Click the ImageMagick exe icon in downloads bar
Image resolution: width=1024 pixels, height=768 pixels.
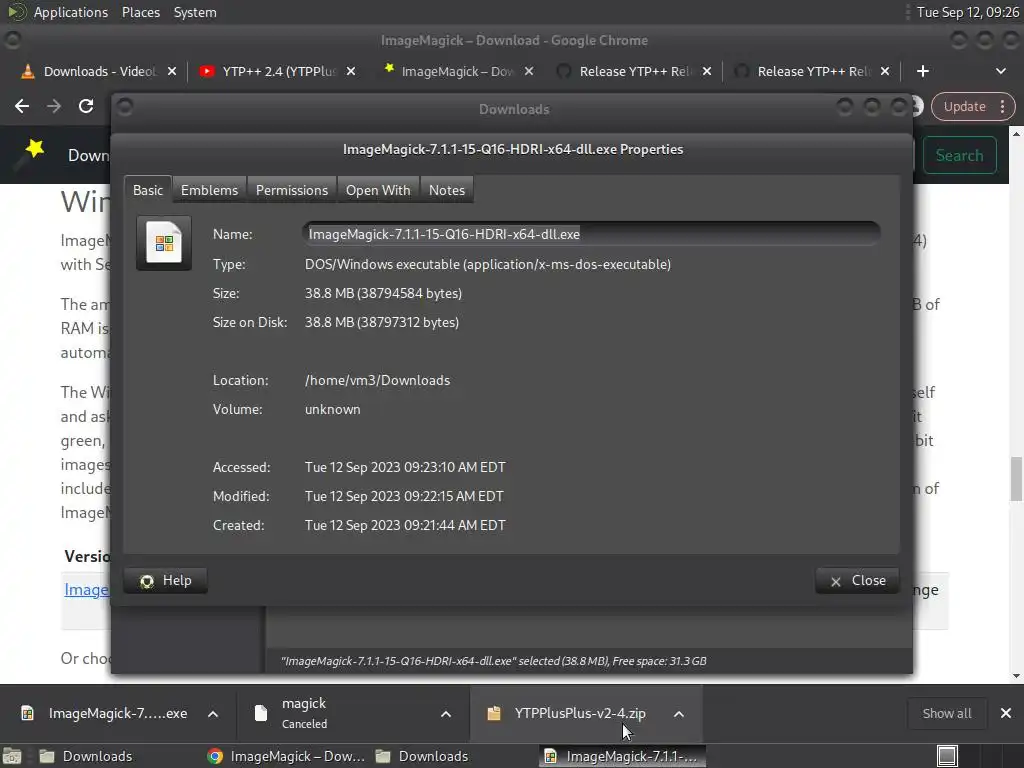click(27, 713)
